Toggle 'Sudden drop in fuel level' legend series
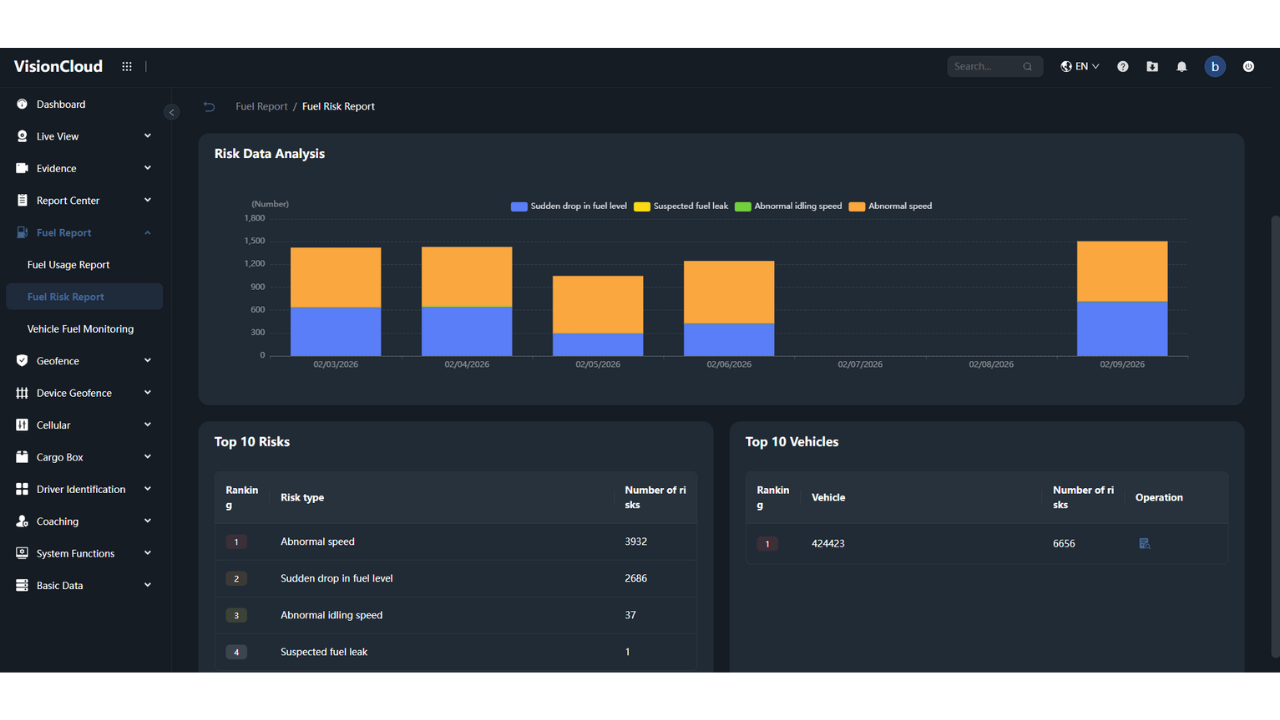 [569, 207]
